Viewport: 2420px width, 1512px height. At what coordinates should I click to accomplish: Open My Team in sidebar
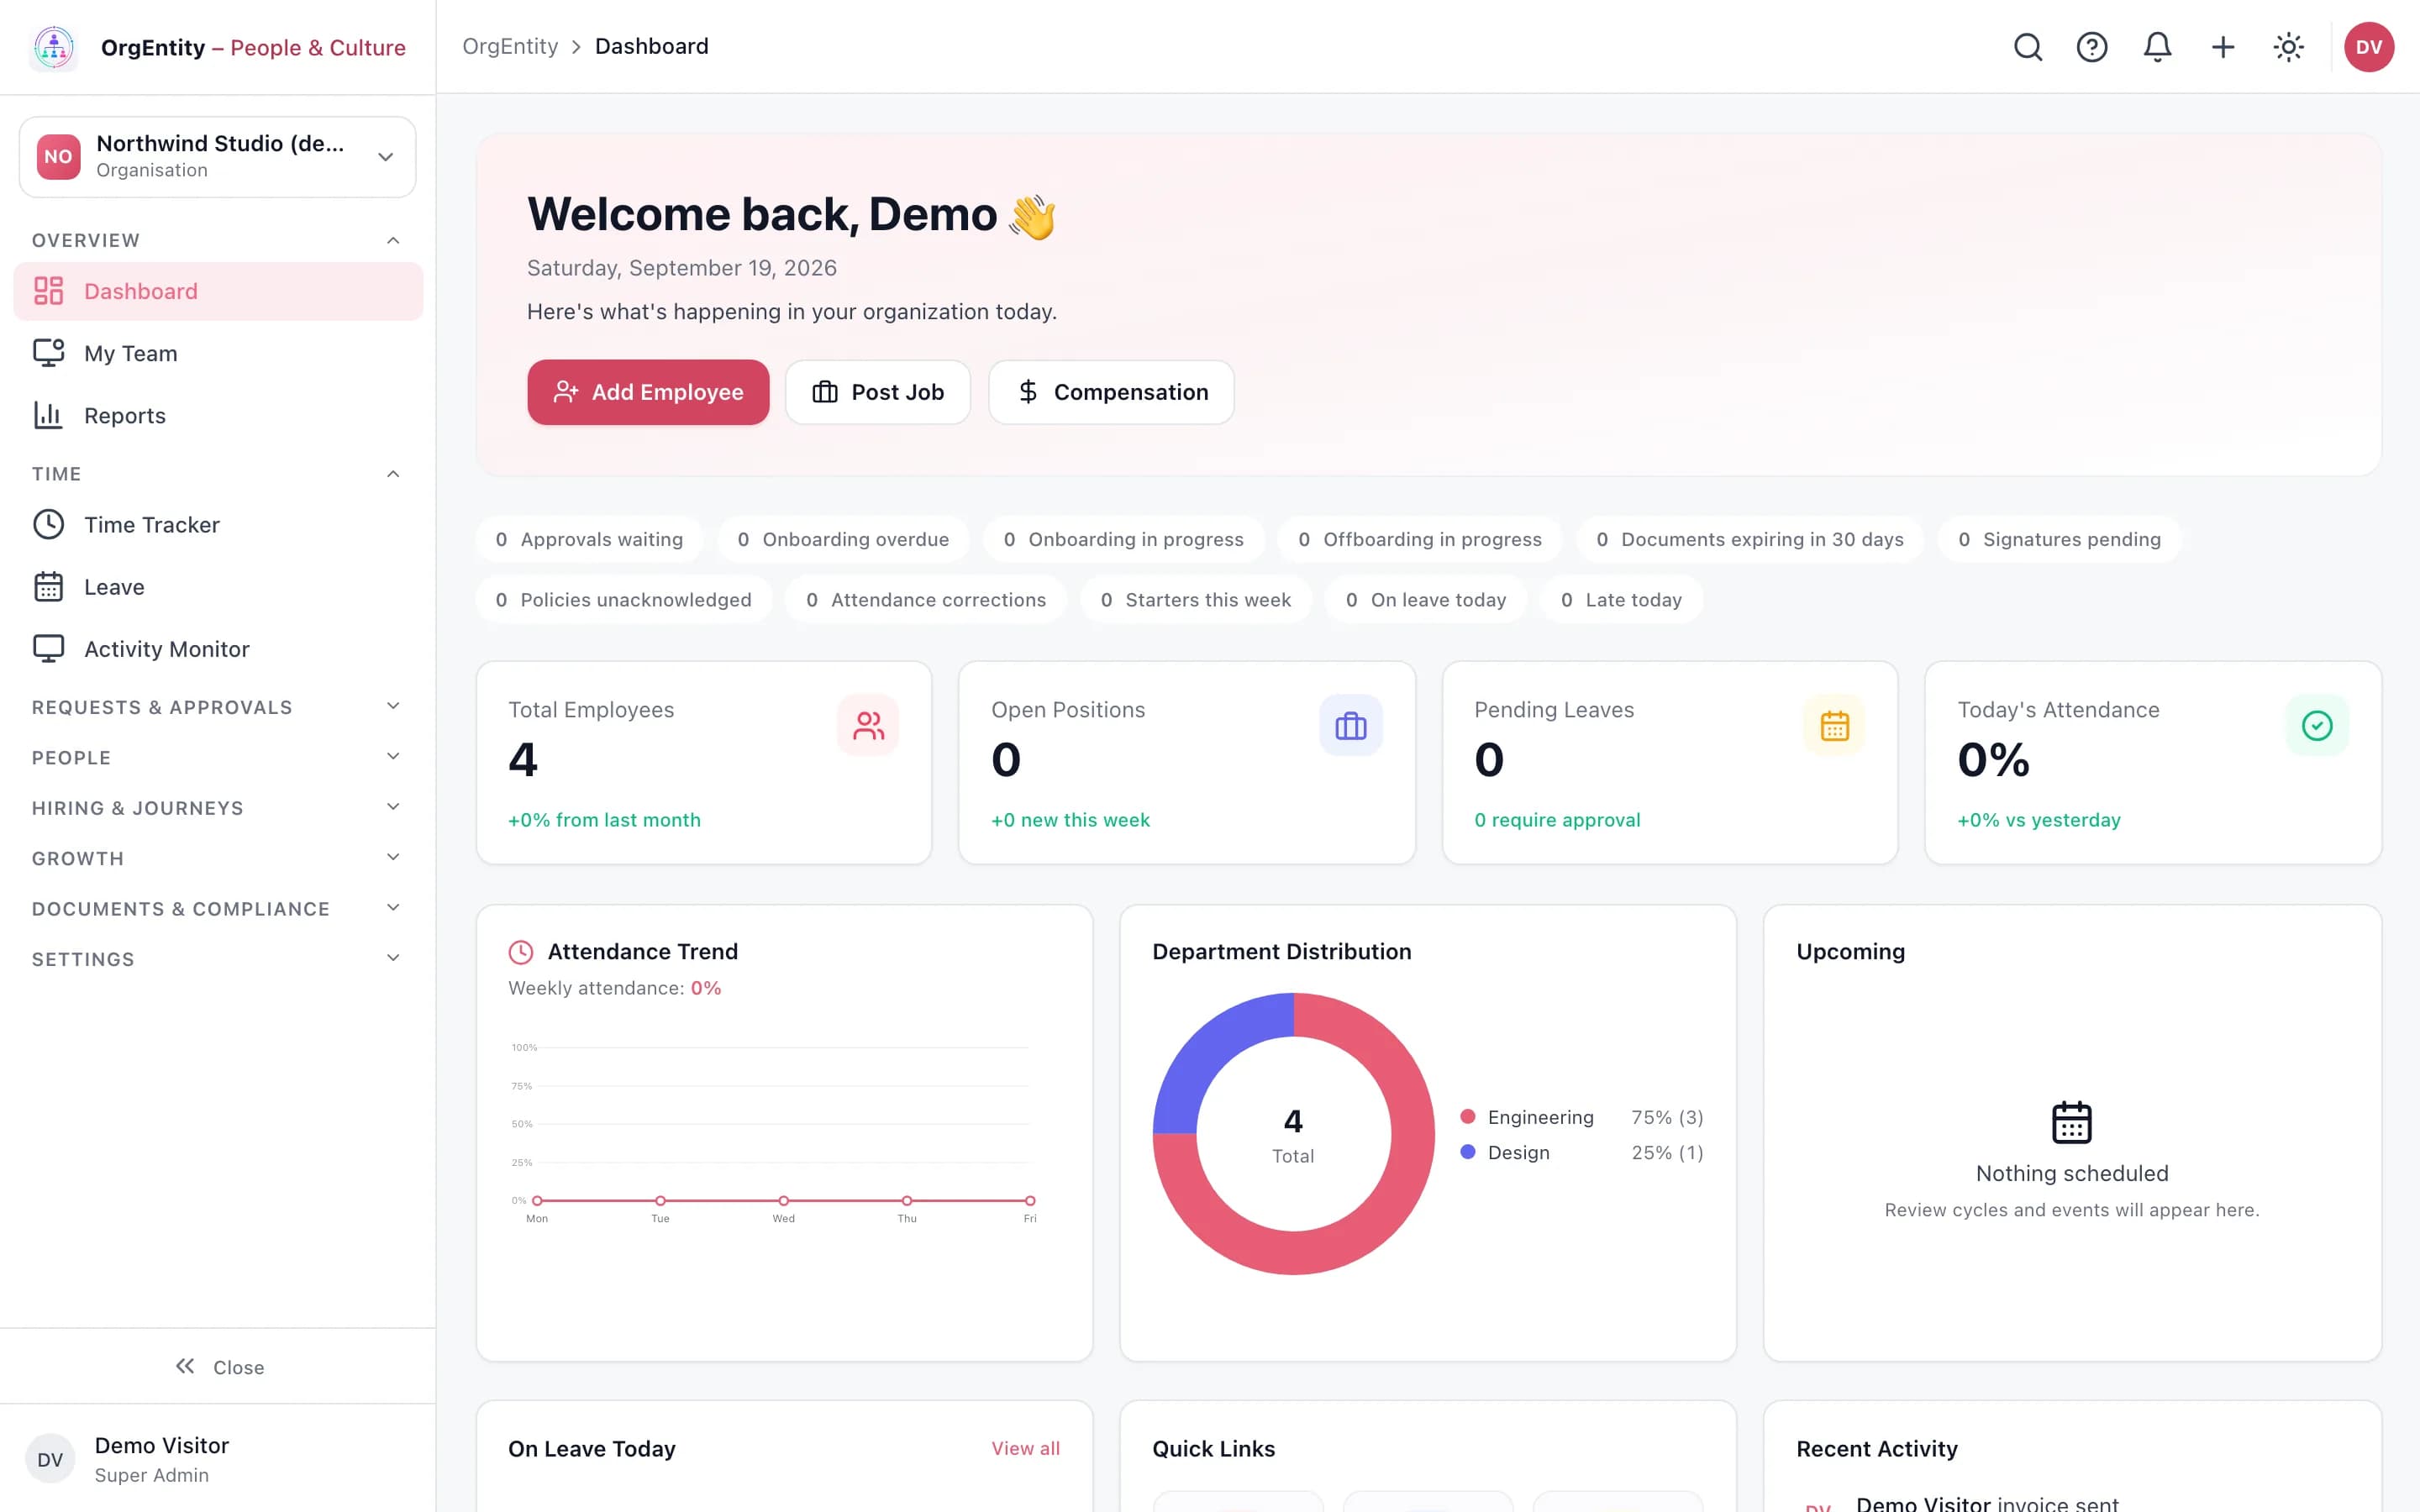click(218, 353)
